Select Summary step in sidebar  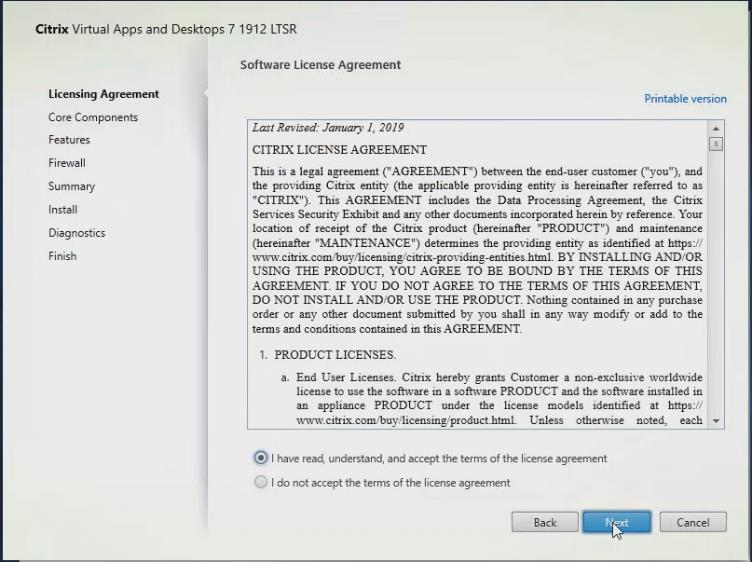[x=71, y=187]
